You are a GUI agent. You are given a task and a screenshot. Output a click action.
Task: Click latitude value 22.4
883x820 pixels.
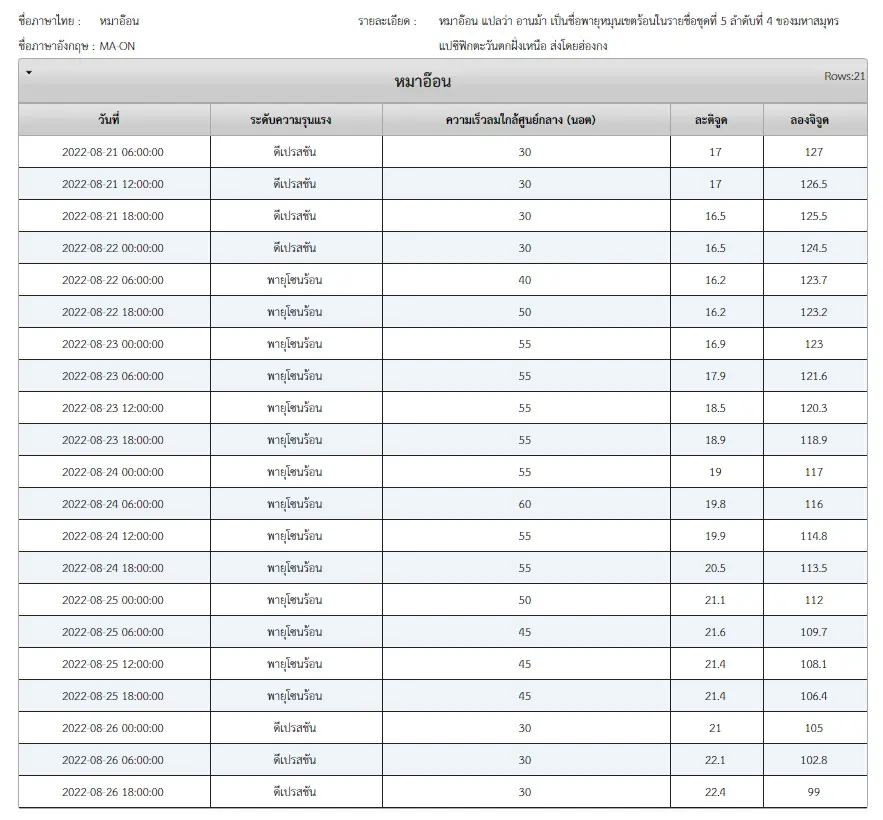point(715,792)
